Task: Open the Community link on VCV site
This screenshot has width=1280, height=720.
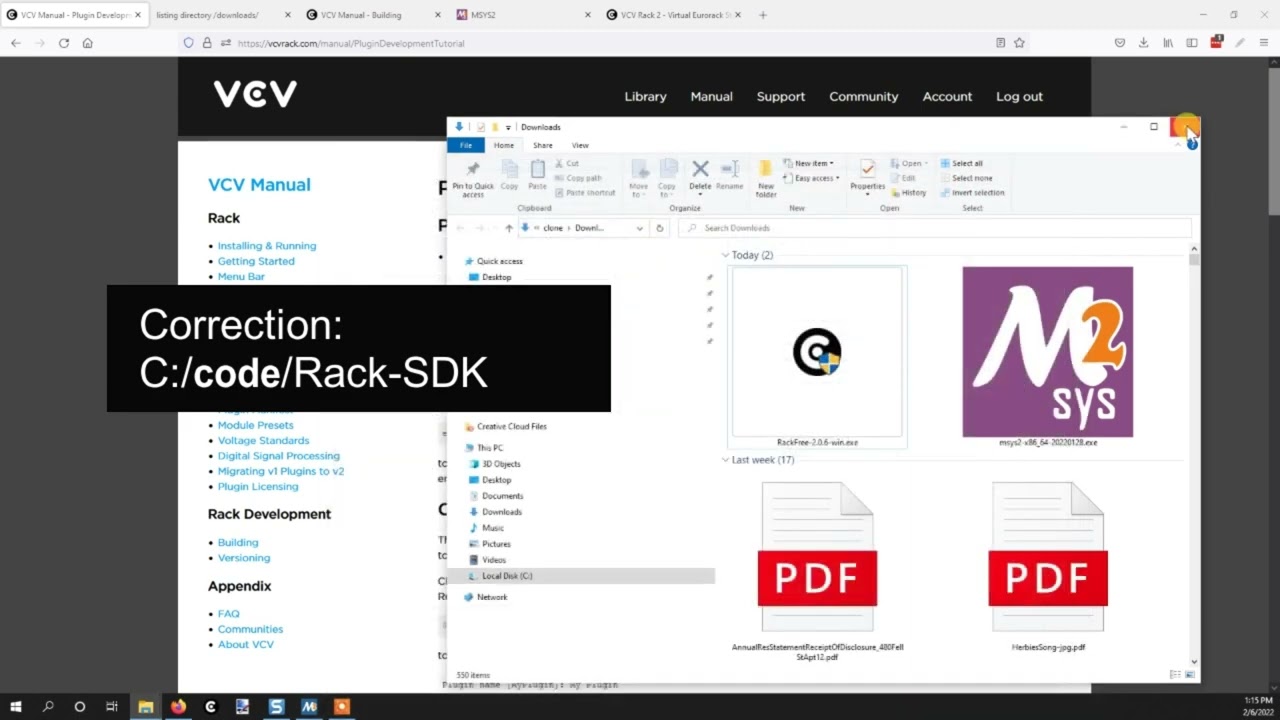Action: pos(863,97)
